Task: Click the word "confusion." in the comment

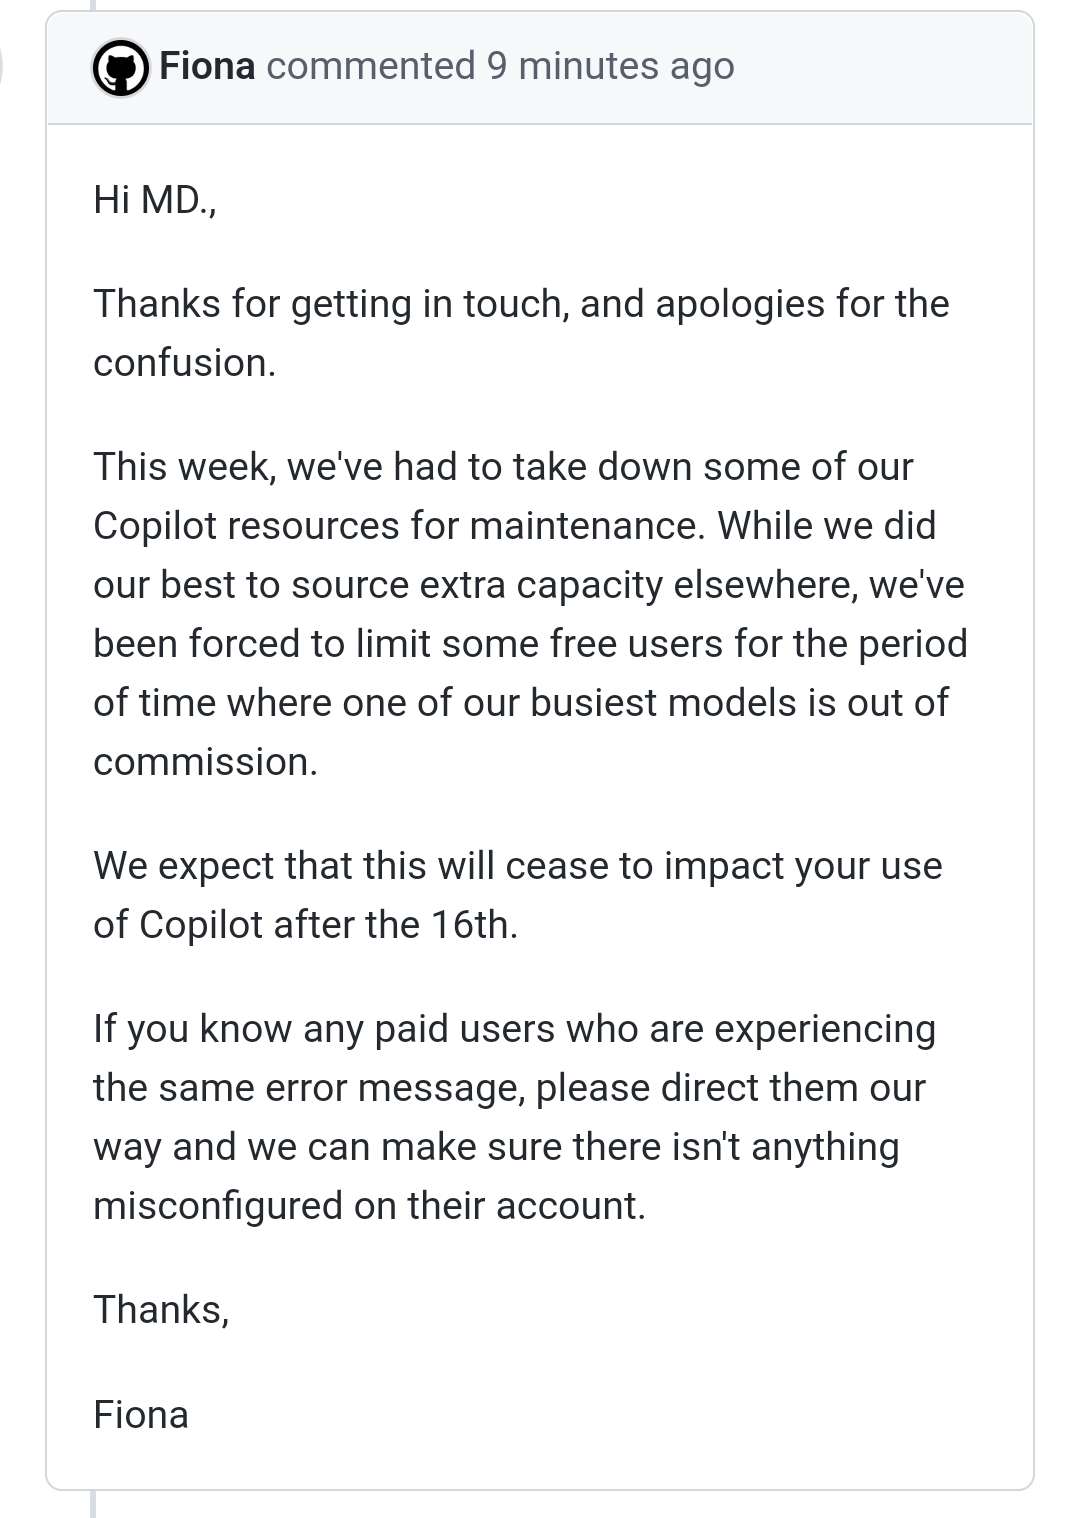Action: tap(184, 363)
